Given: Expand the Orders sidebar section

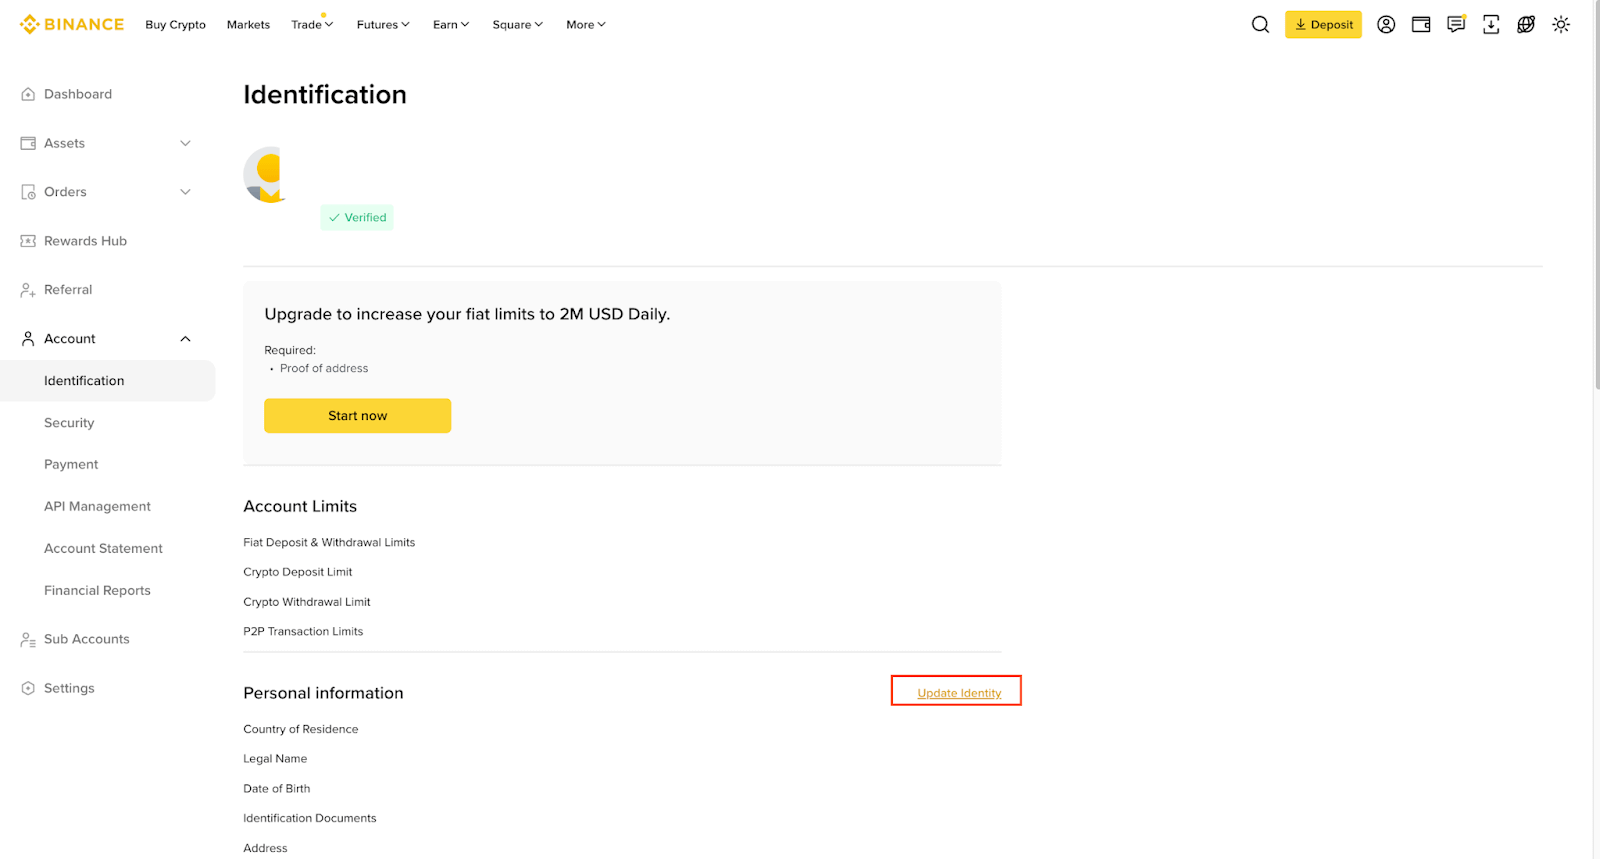Looking at the screenshot, I should tap(185, 192).
